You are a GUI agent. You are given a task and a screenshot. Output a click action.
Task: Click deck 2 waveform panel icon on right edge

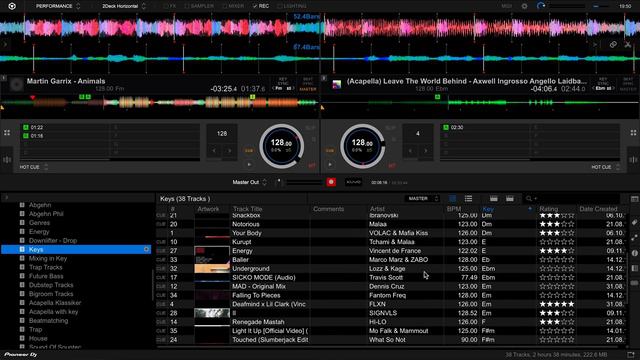[x=633, y=160]
